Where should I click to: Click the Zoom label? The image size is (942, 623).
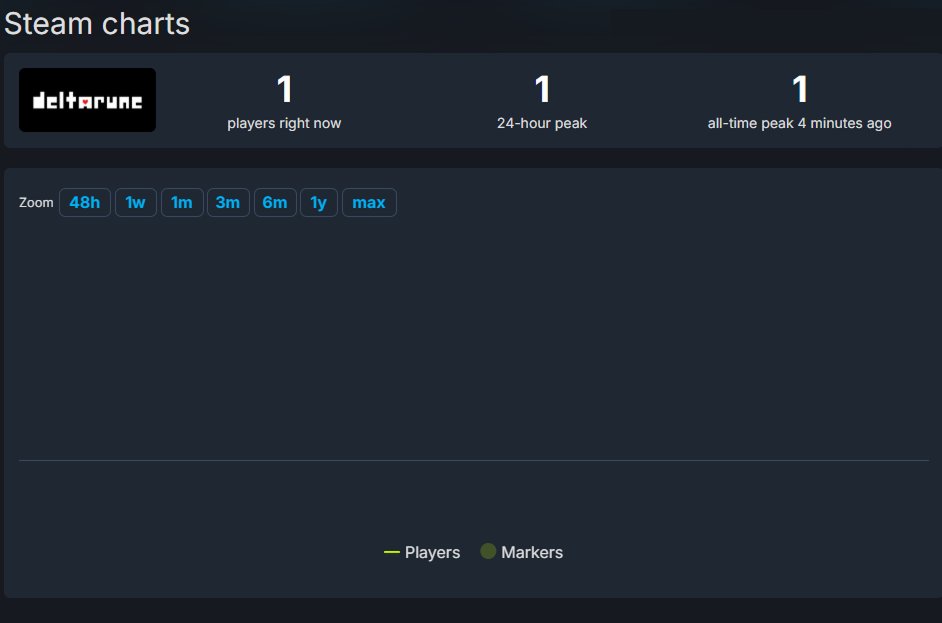pos(36,202)
